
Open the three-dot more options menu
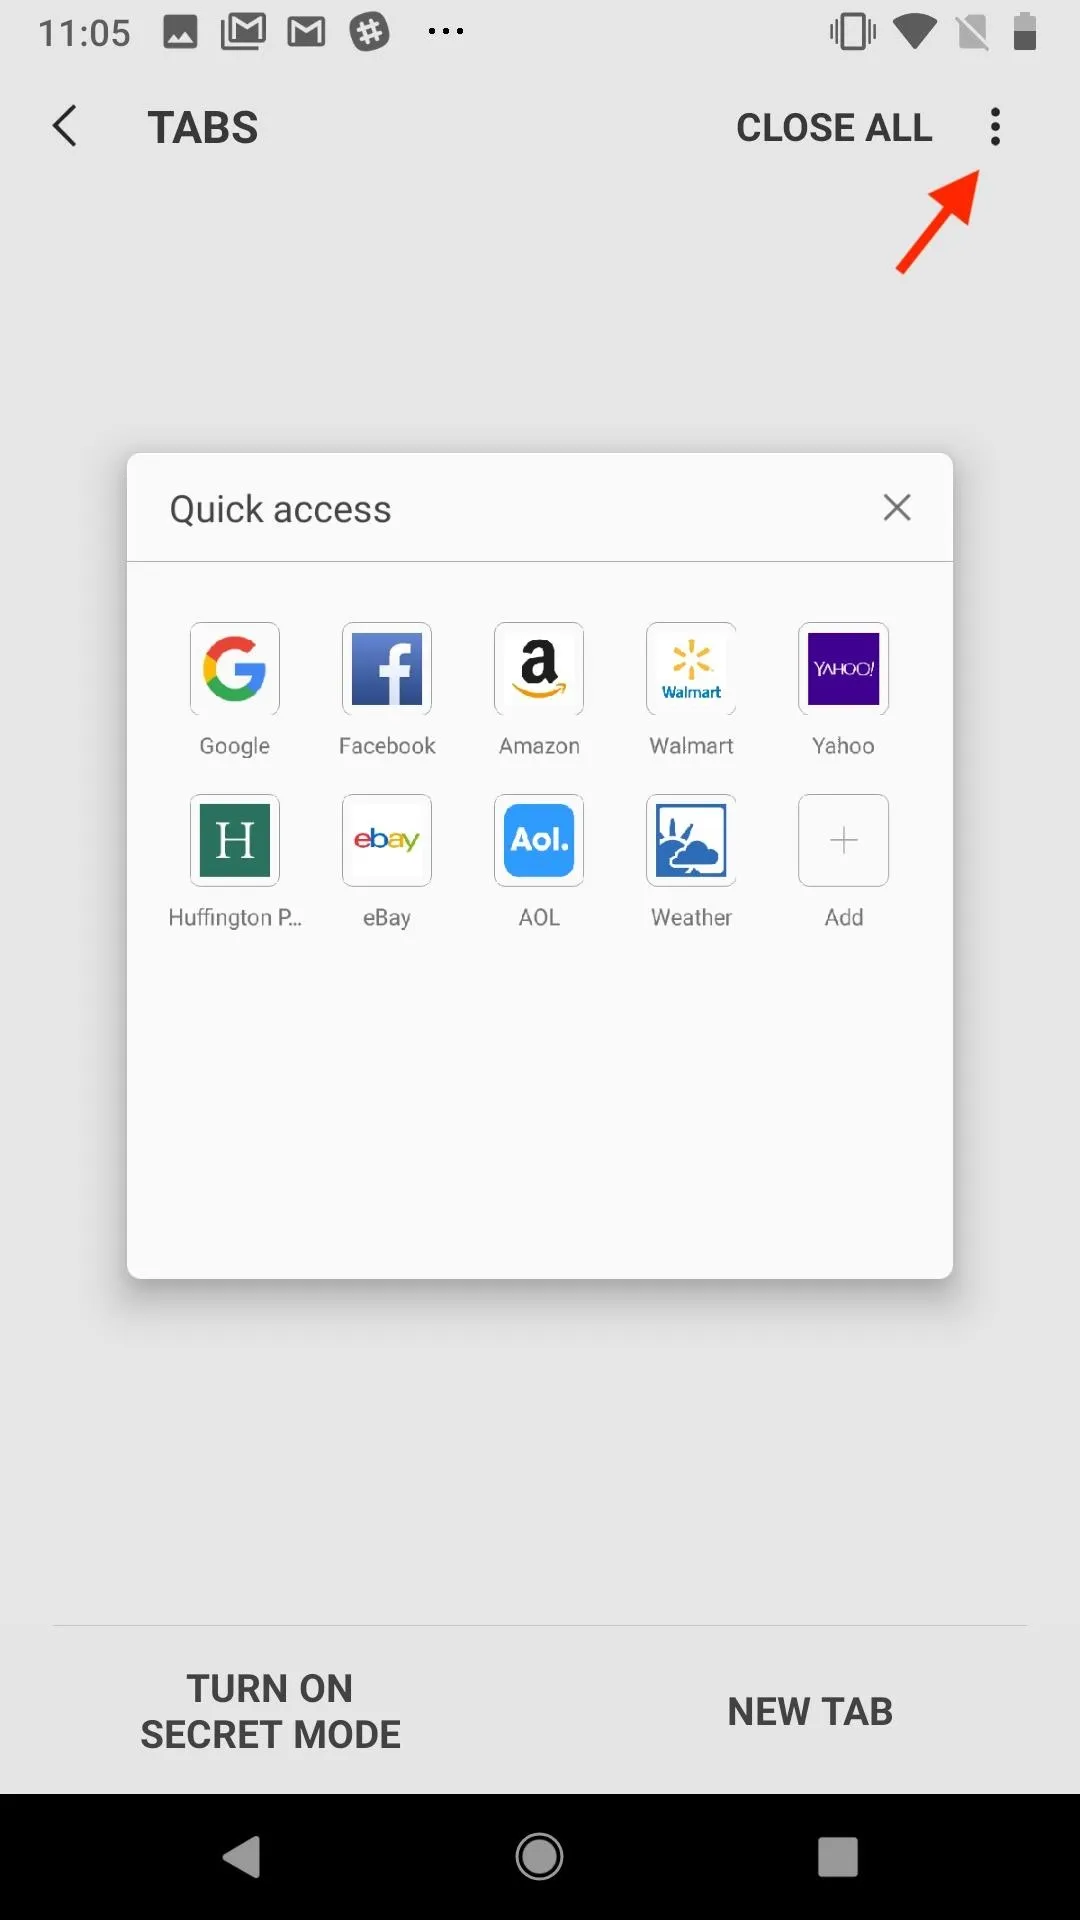point(995,127)
